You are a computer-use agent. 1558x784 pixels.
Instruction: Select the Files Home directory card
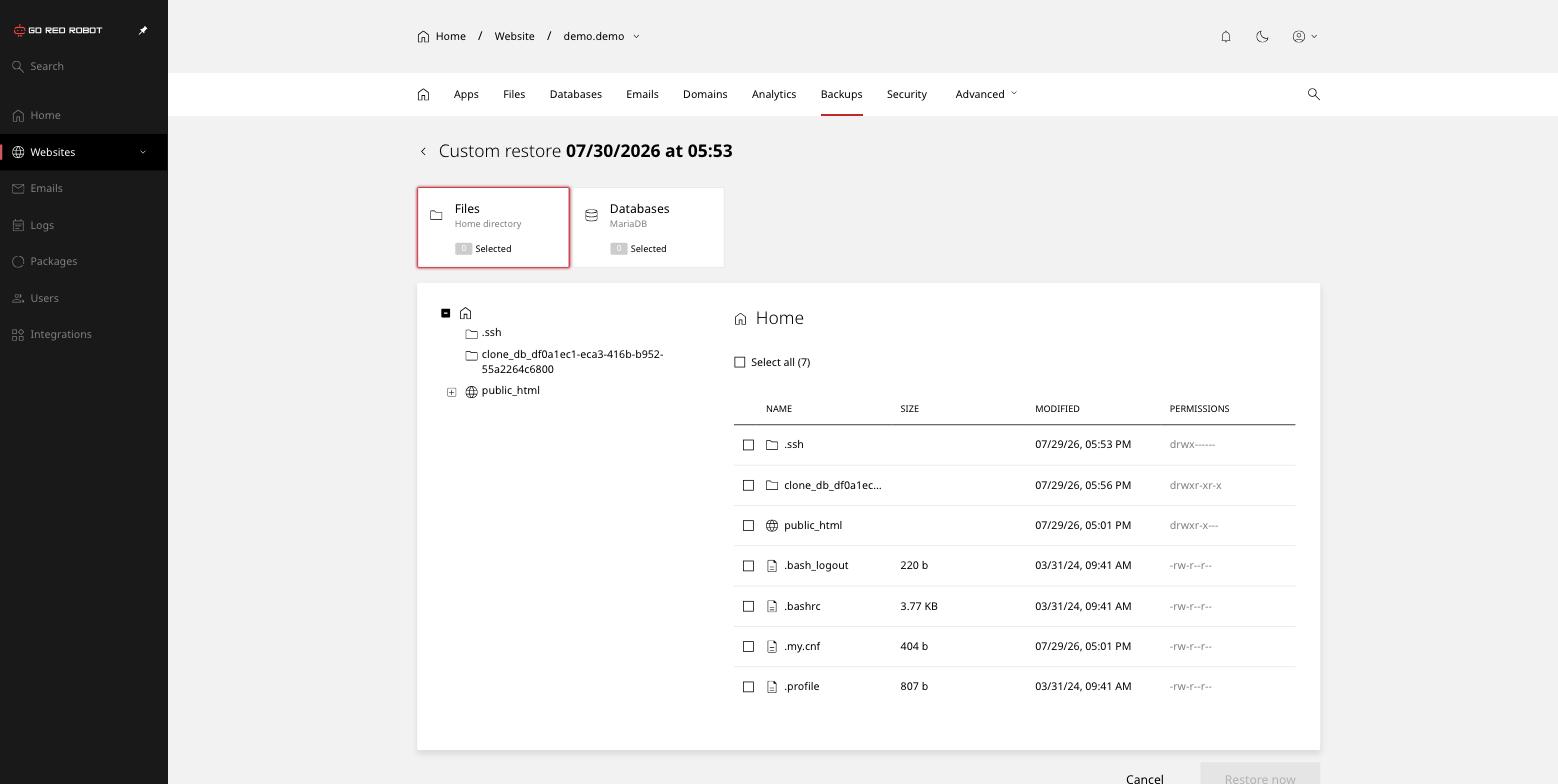(493, 227)
